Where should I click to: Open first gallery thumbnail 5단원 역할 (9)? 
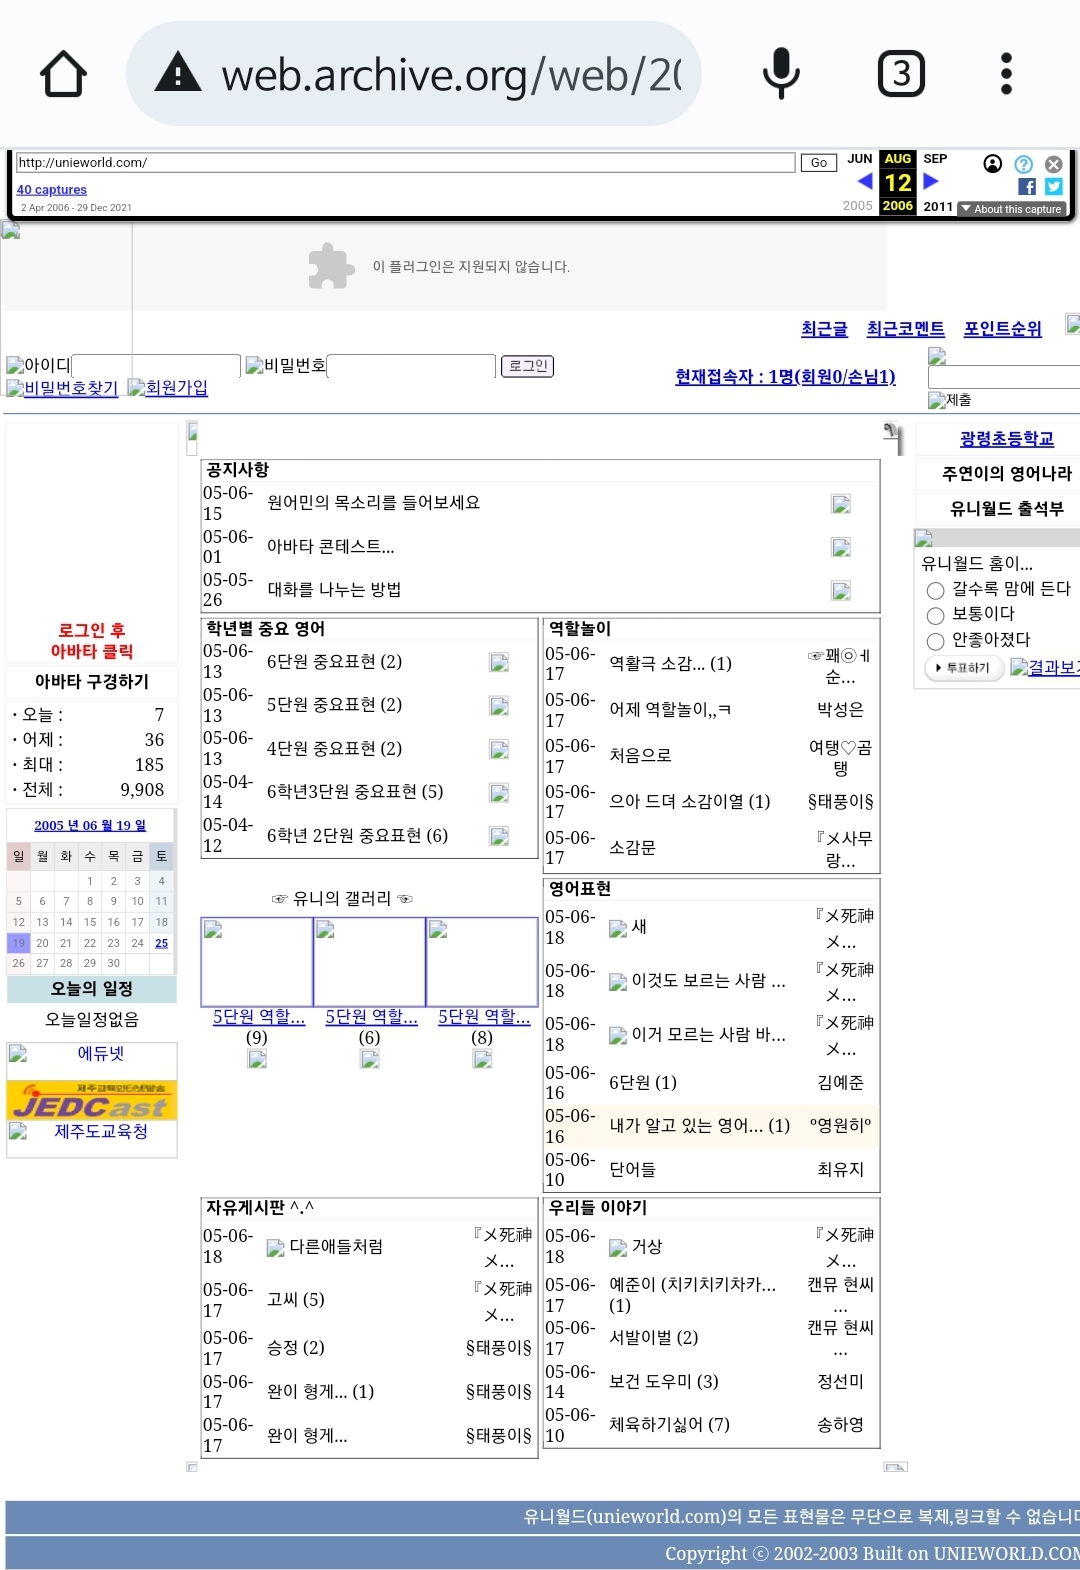coord(257,962)
